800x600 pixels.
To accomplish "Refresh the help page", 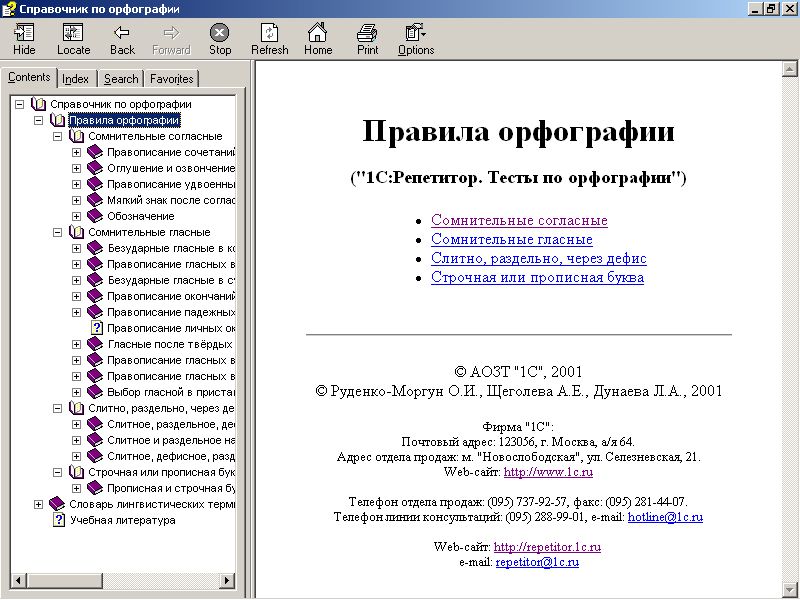I will coord(269,39).
